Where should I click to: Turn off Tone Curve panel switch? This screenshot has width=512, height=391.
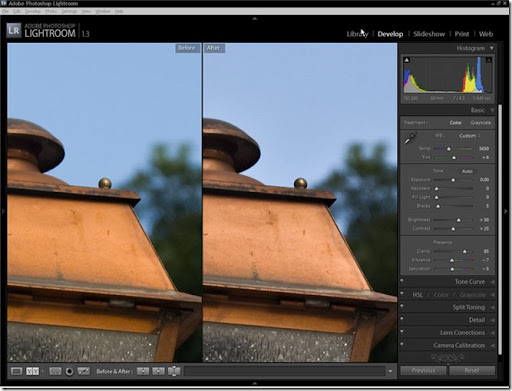(402, 282)
